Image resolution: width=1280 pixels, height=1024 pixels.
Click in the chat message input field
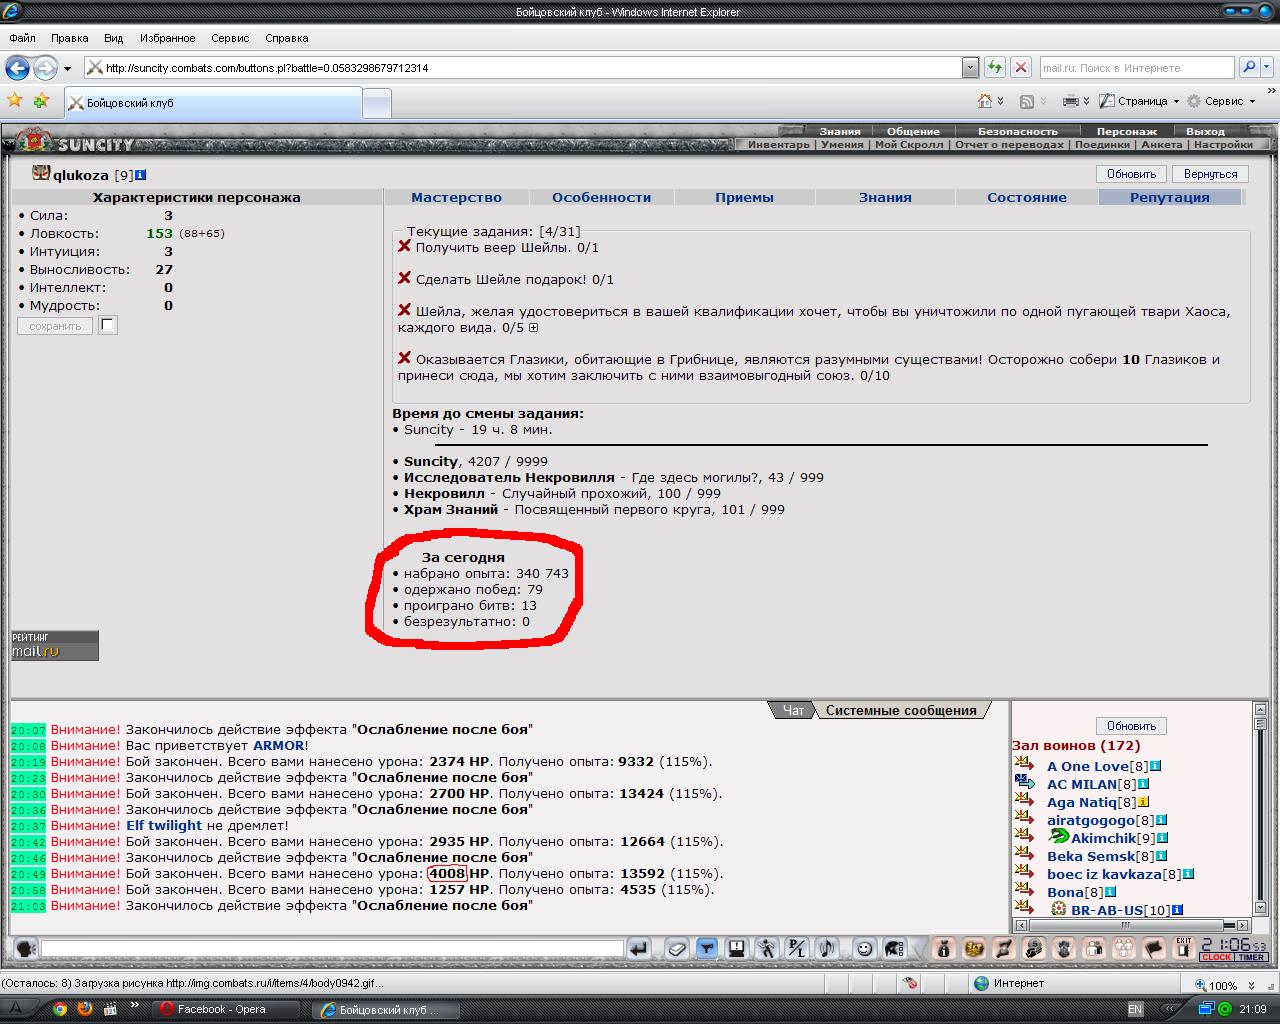pyautogui.click(x=332, y=948)
